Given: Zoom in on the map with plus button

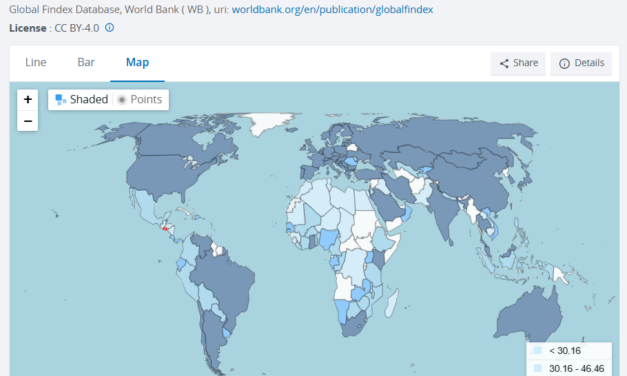Looking at the screenshot, I should click(x=28, y=99).
